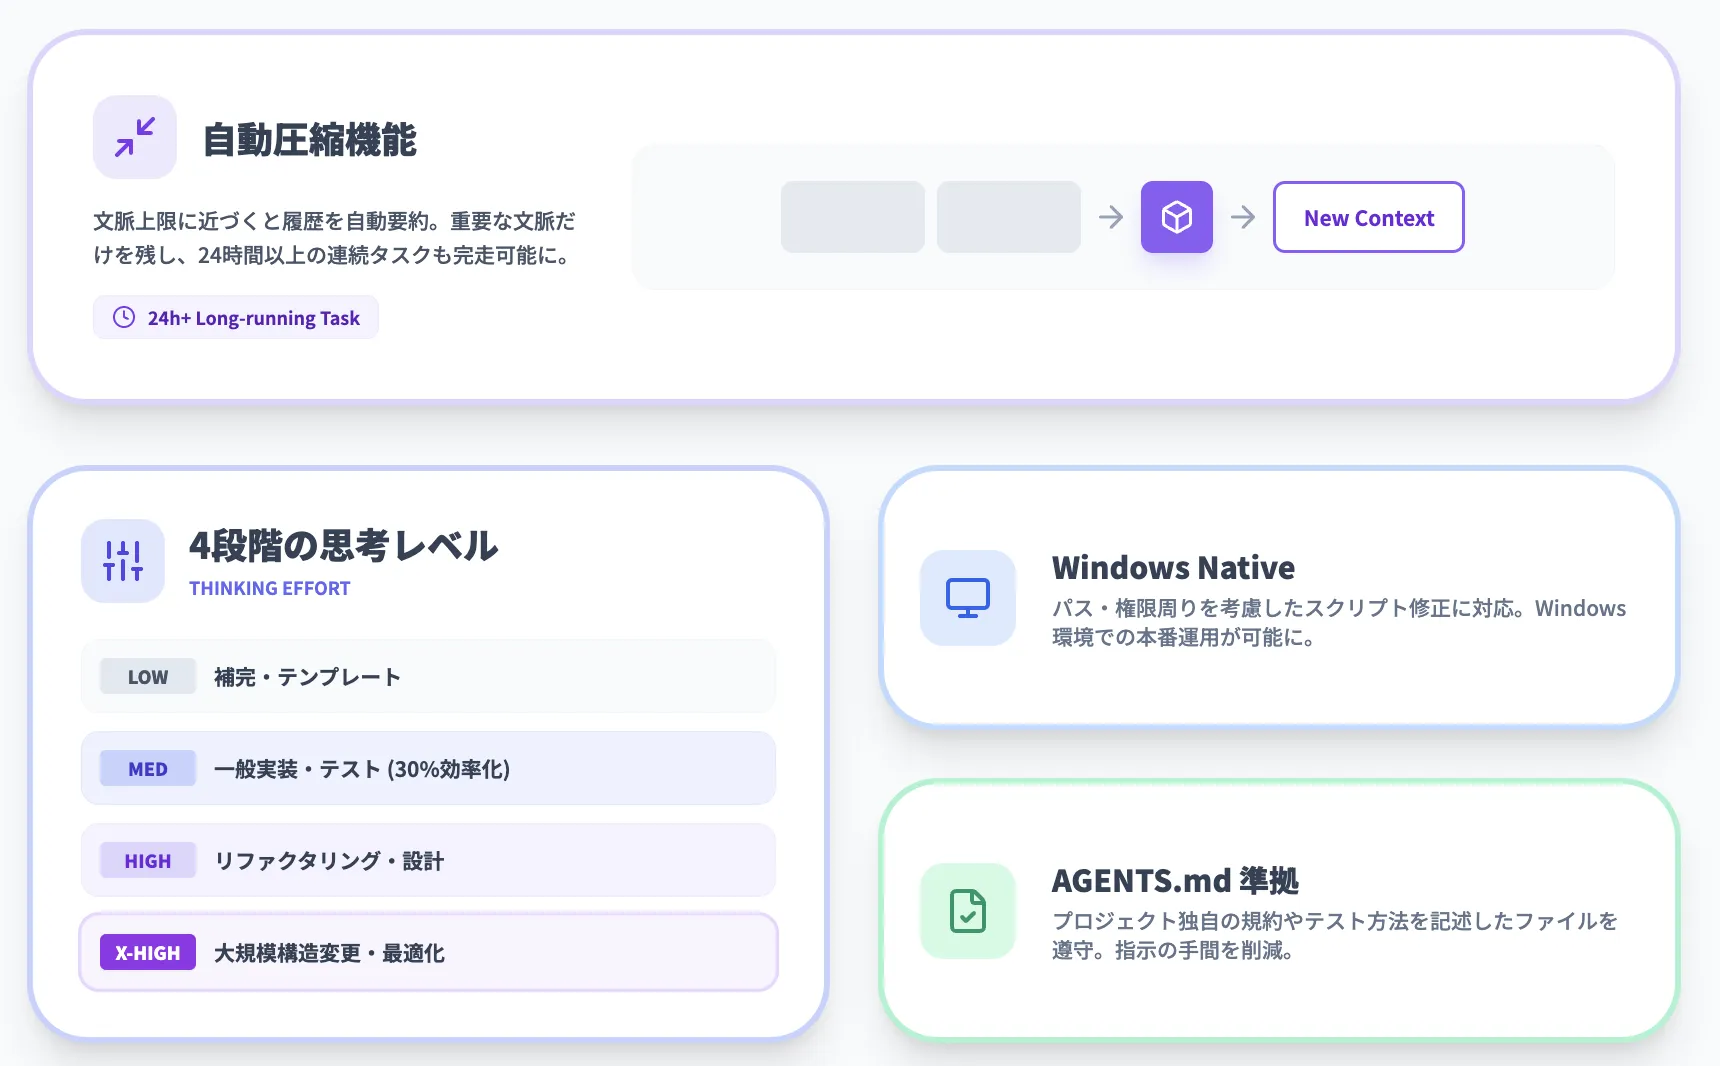
Task: Choose the X-HIGH thinking level row
Action: pyautogui.click(x=428, y=953)
